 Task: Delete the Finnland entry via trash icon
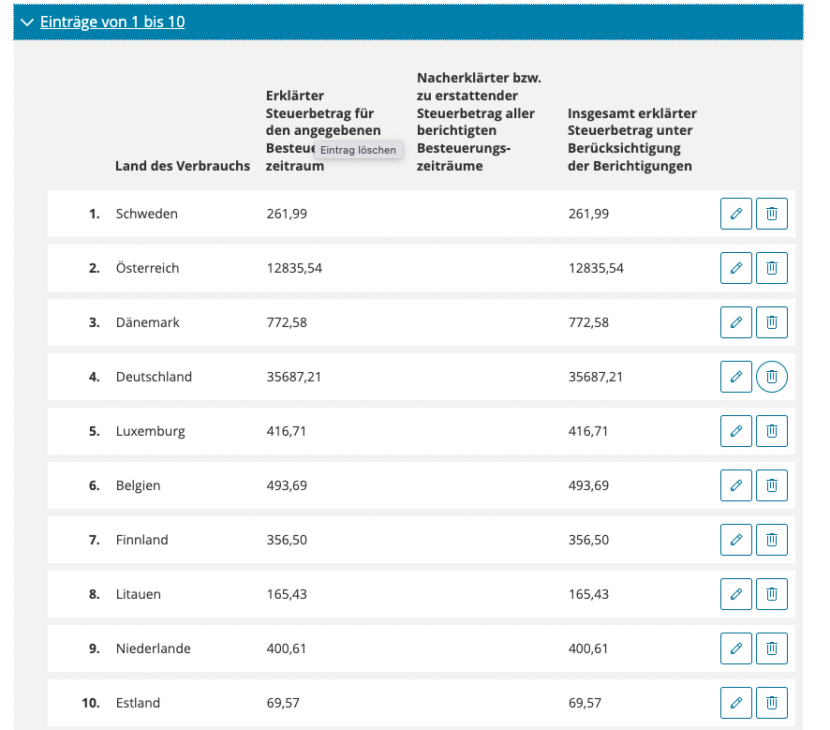pos(772,539)
